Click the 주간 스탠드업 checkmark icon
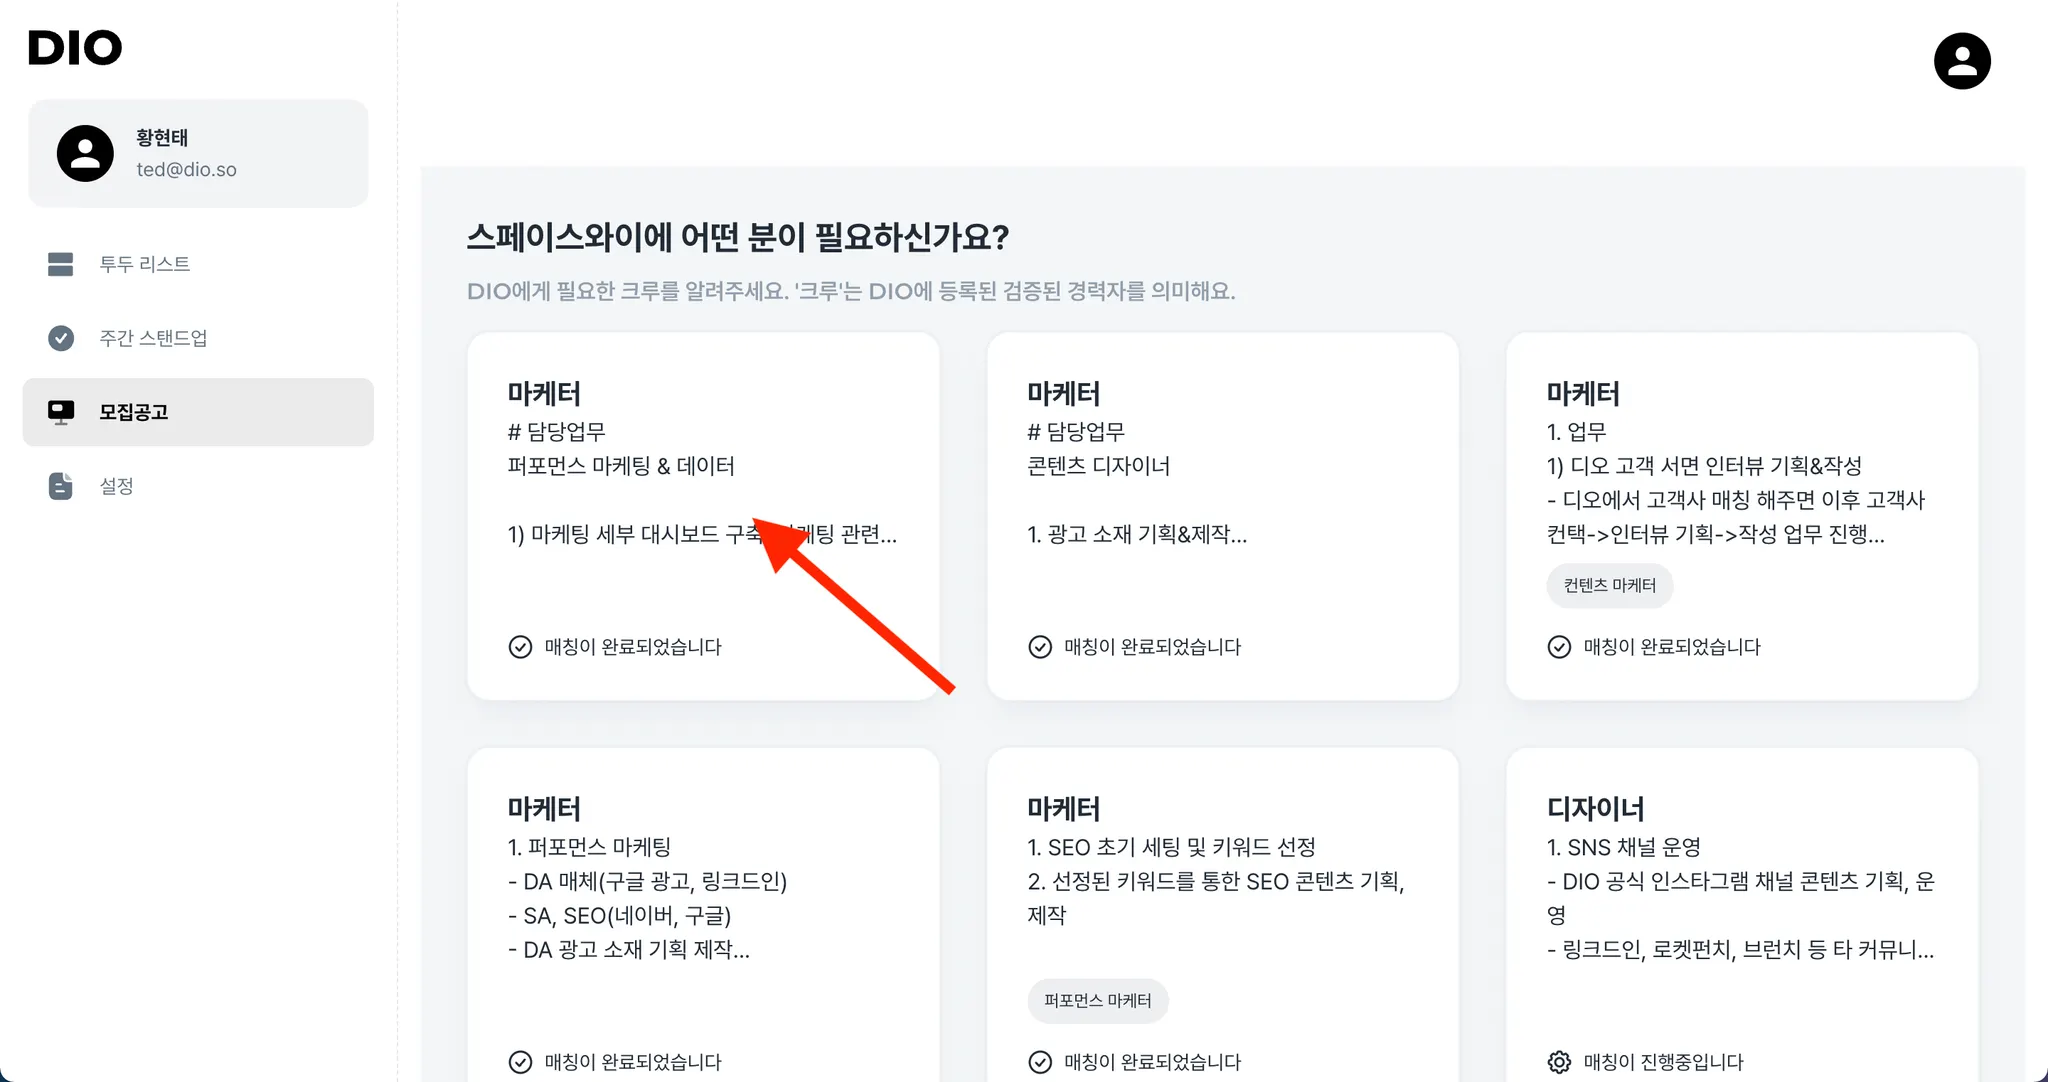The width and height of the screenshot is (2048, 1082). 61,338
